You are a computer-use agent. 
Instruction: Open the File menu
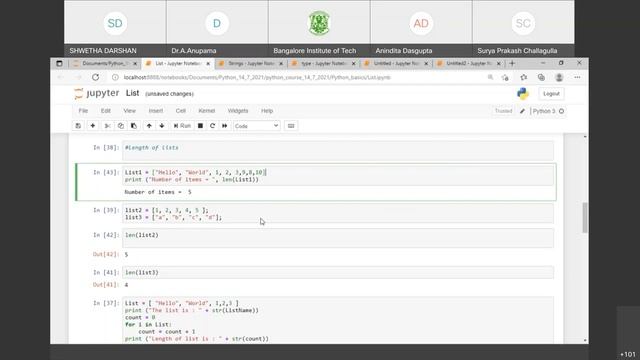(83, 111)
